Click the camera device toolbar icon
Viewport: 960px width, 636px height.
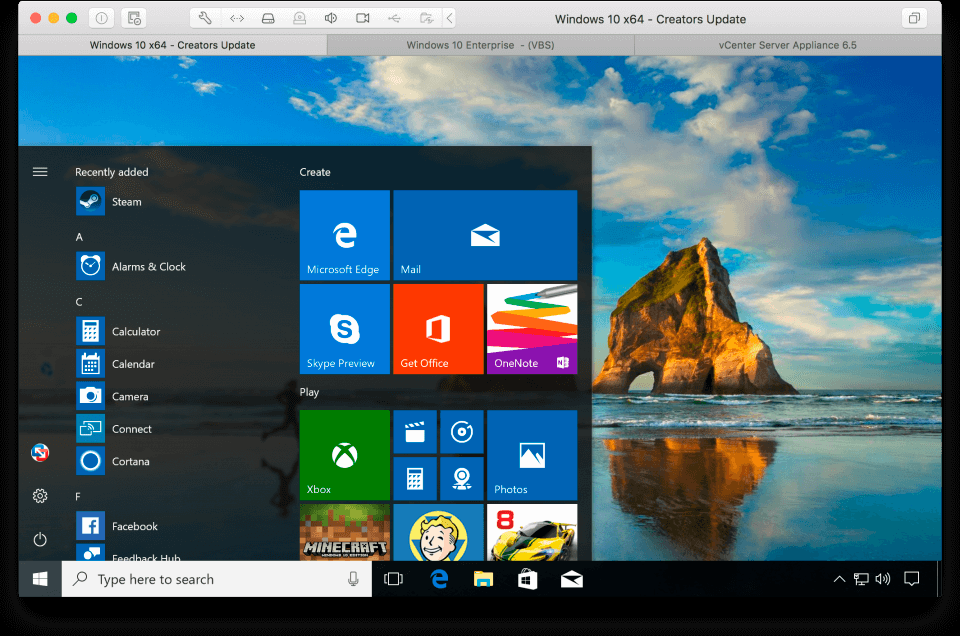coord(362,18)
